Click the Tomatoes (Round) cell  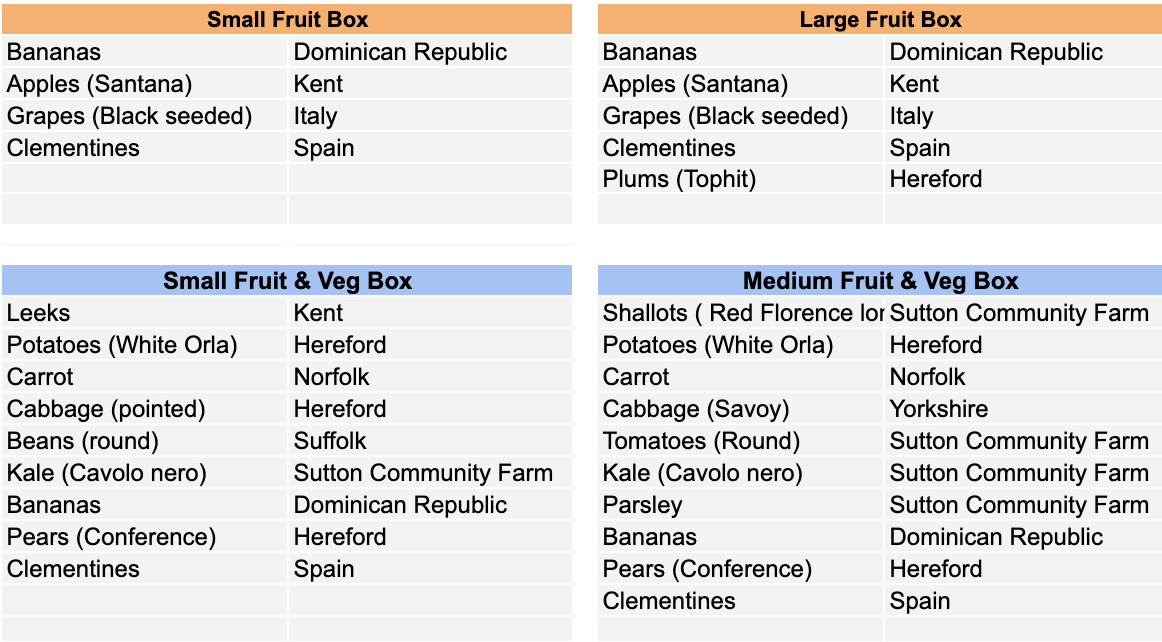(x=740, y=441)
